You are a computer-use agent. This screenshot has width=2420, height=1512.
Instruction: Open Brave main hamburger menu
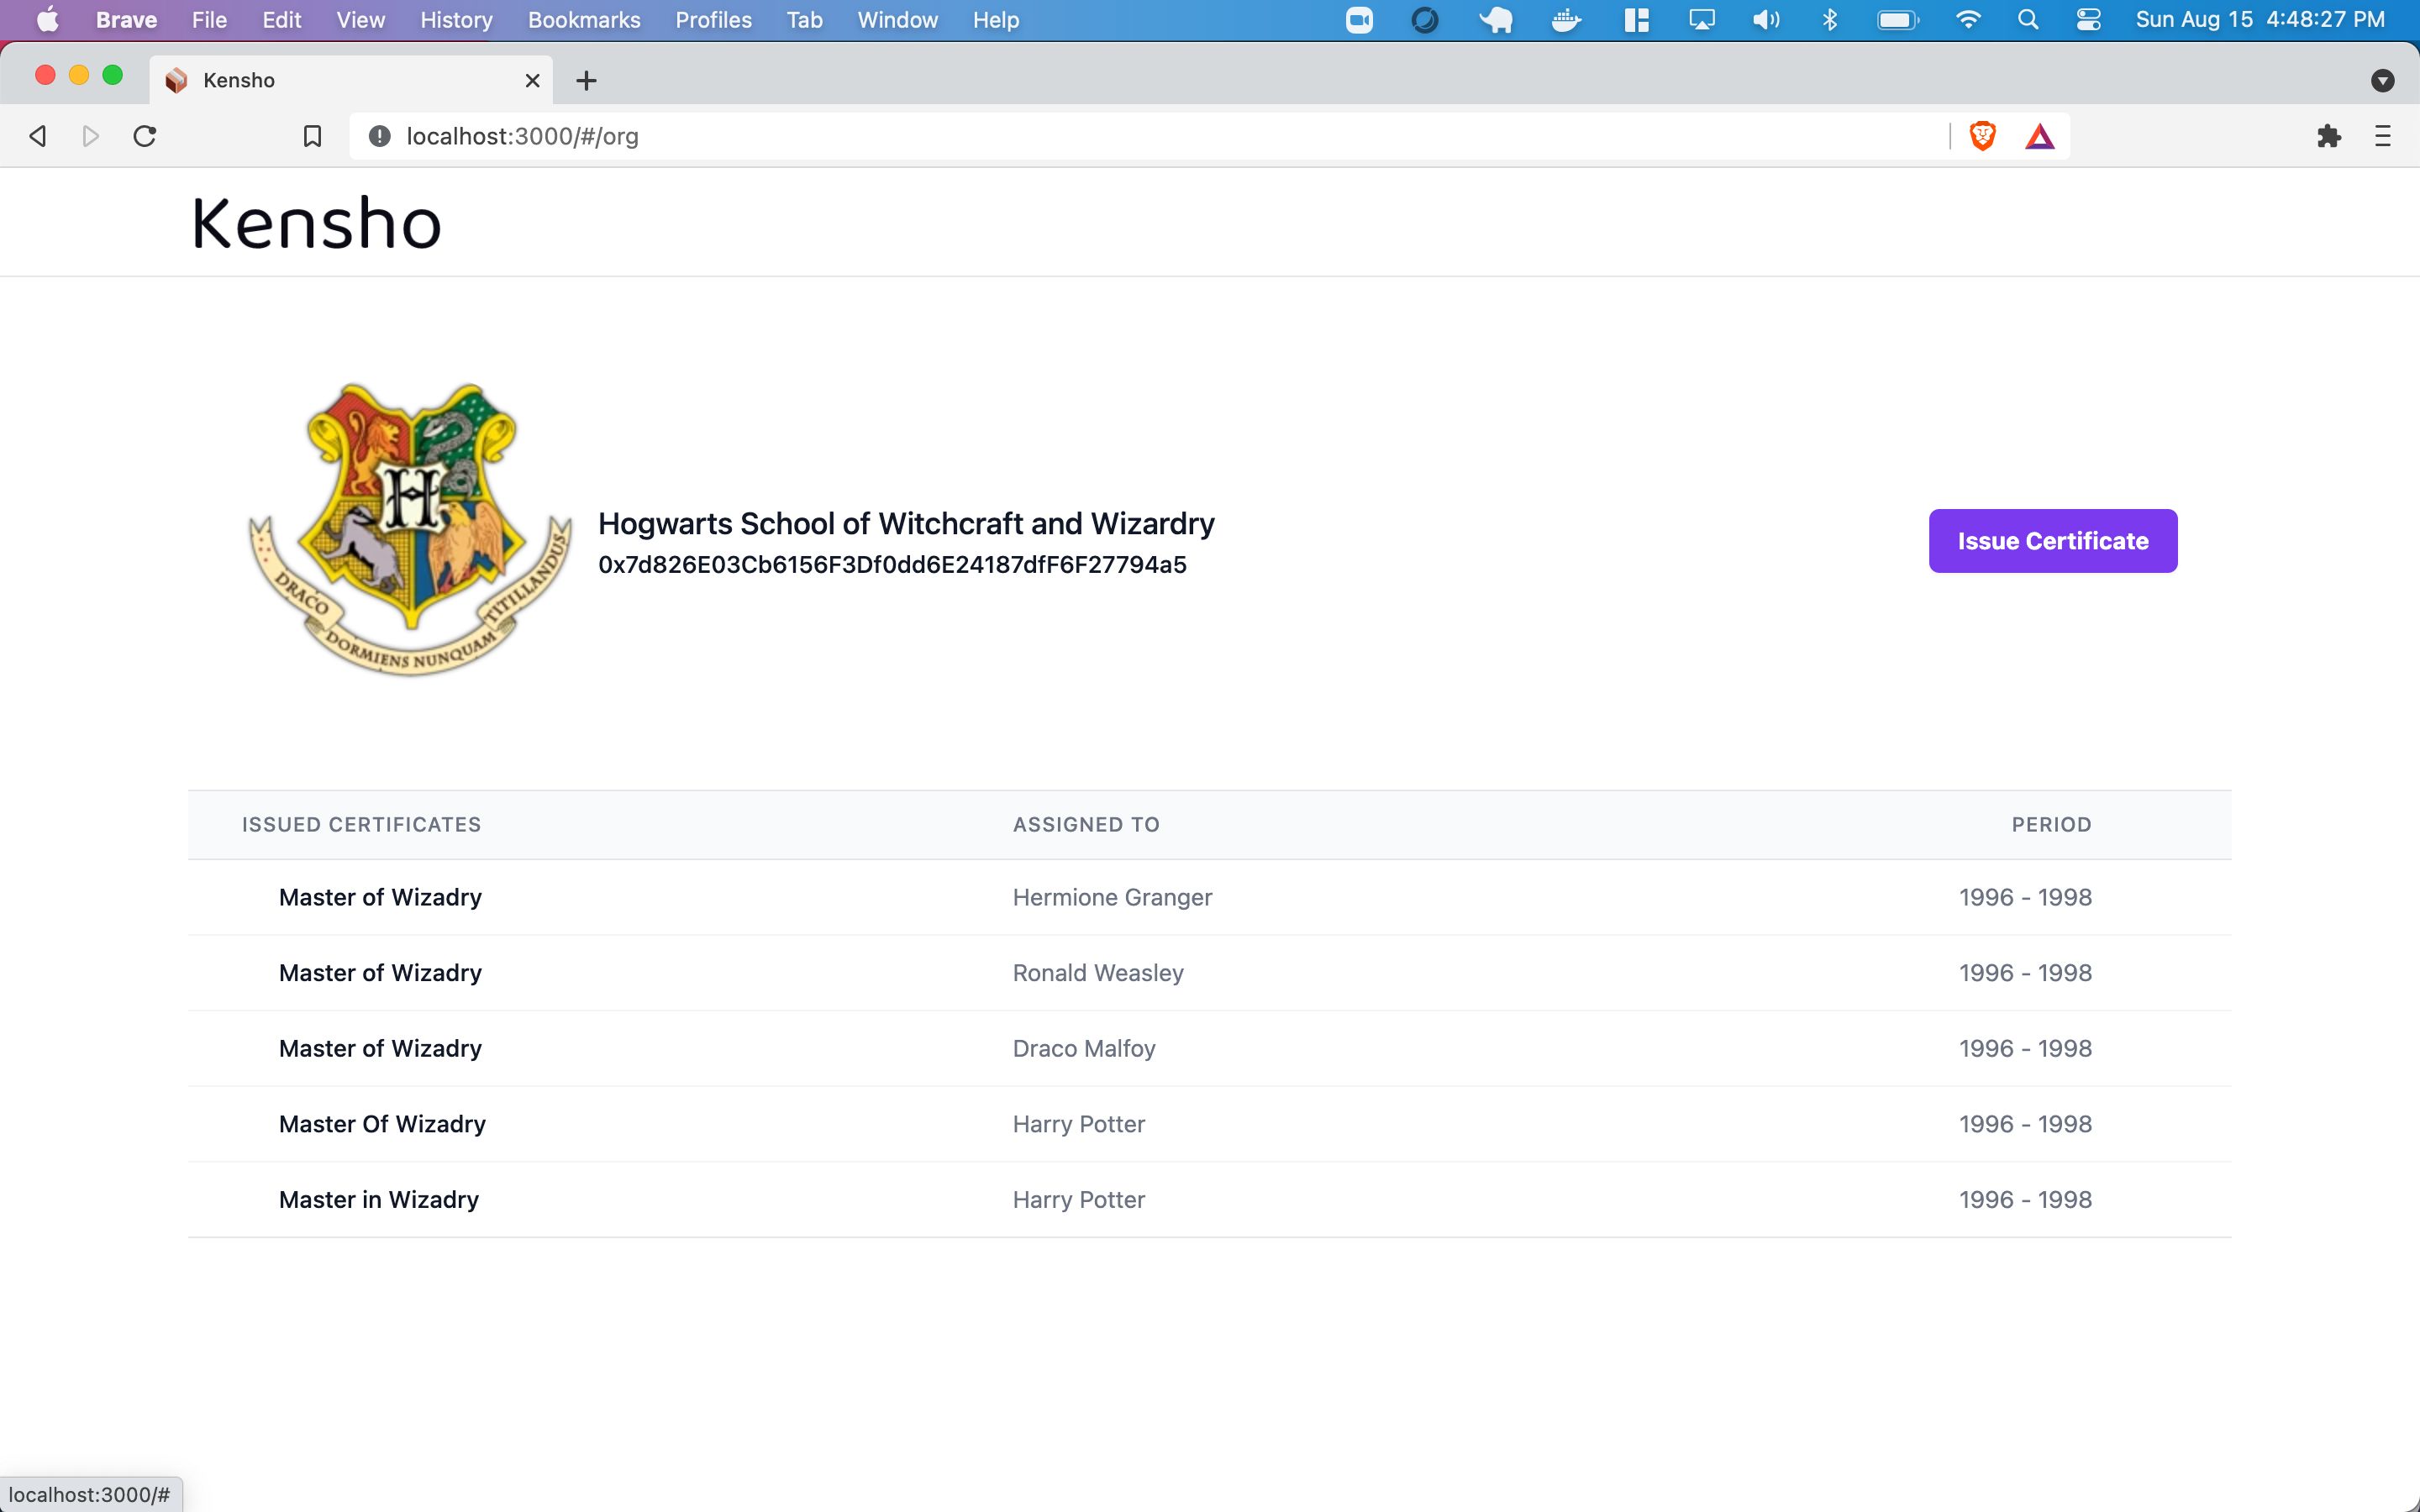tap(2383, 136)
